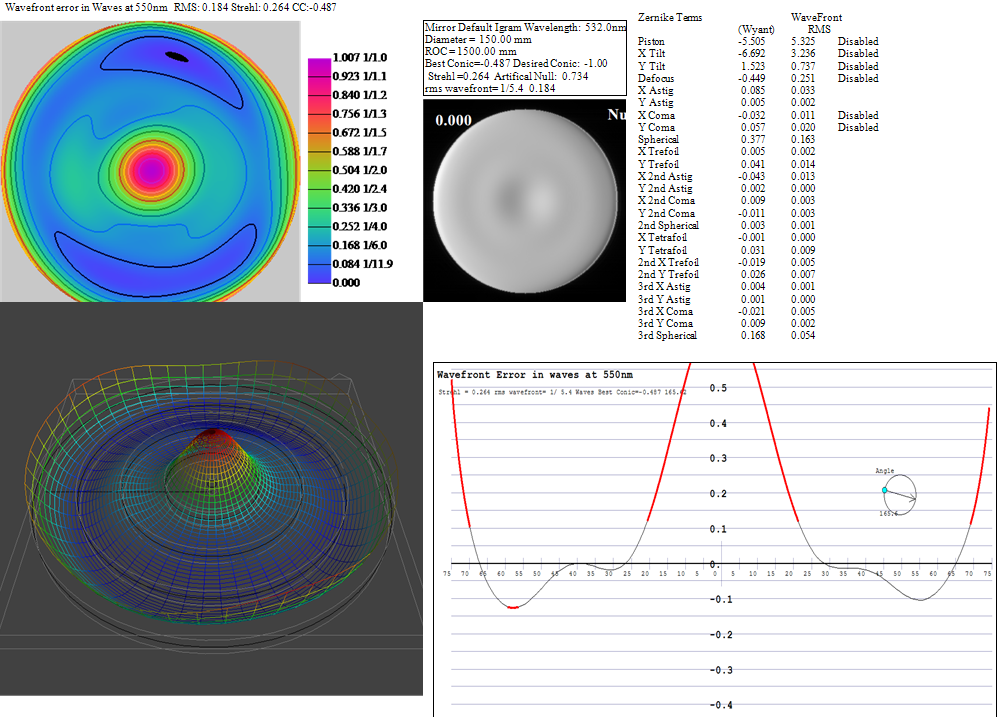The image size is (999, 717).
Task: Click the "Diameter = 150.00 mm" line
Action: tap(478, 40)
